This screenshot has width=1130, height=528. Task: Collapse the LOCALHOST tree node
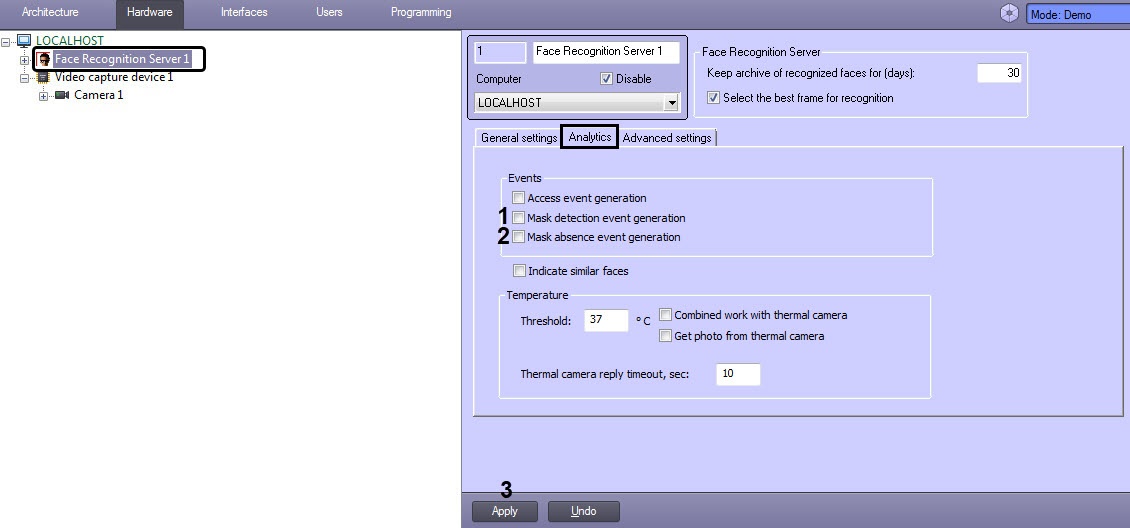(x=6, y=42)
